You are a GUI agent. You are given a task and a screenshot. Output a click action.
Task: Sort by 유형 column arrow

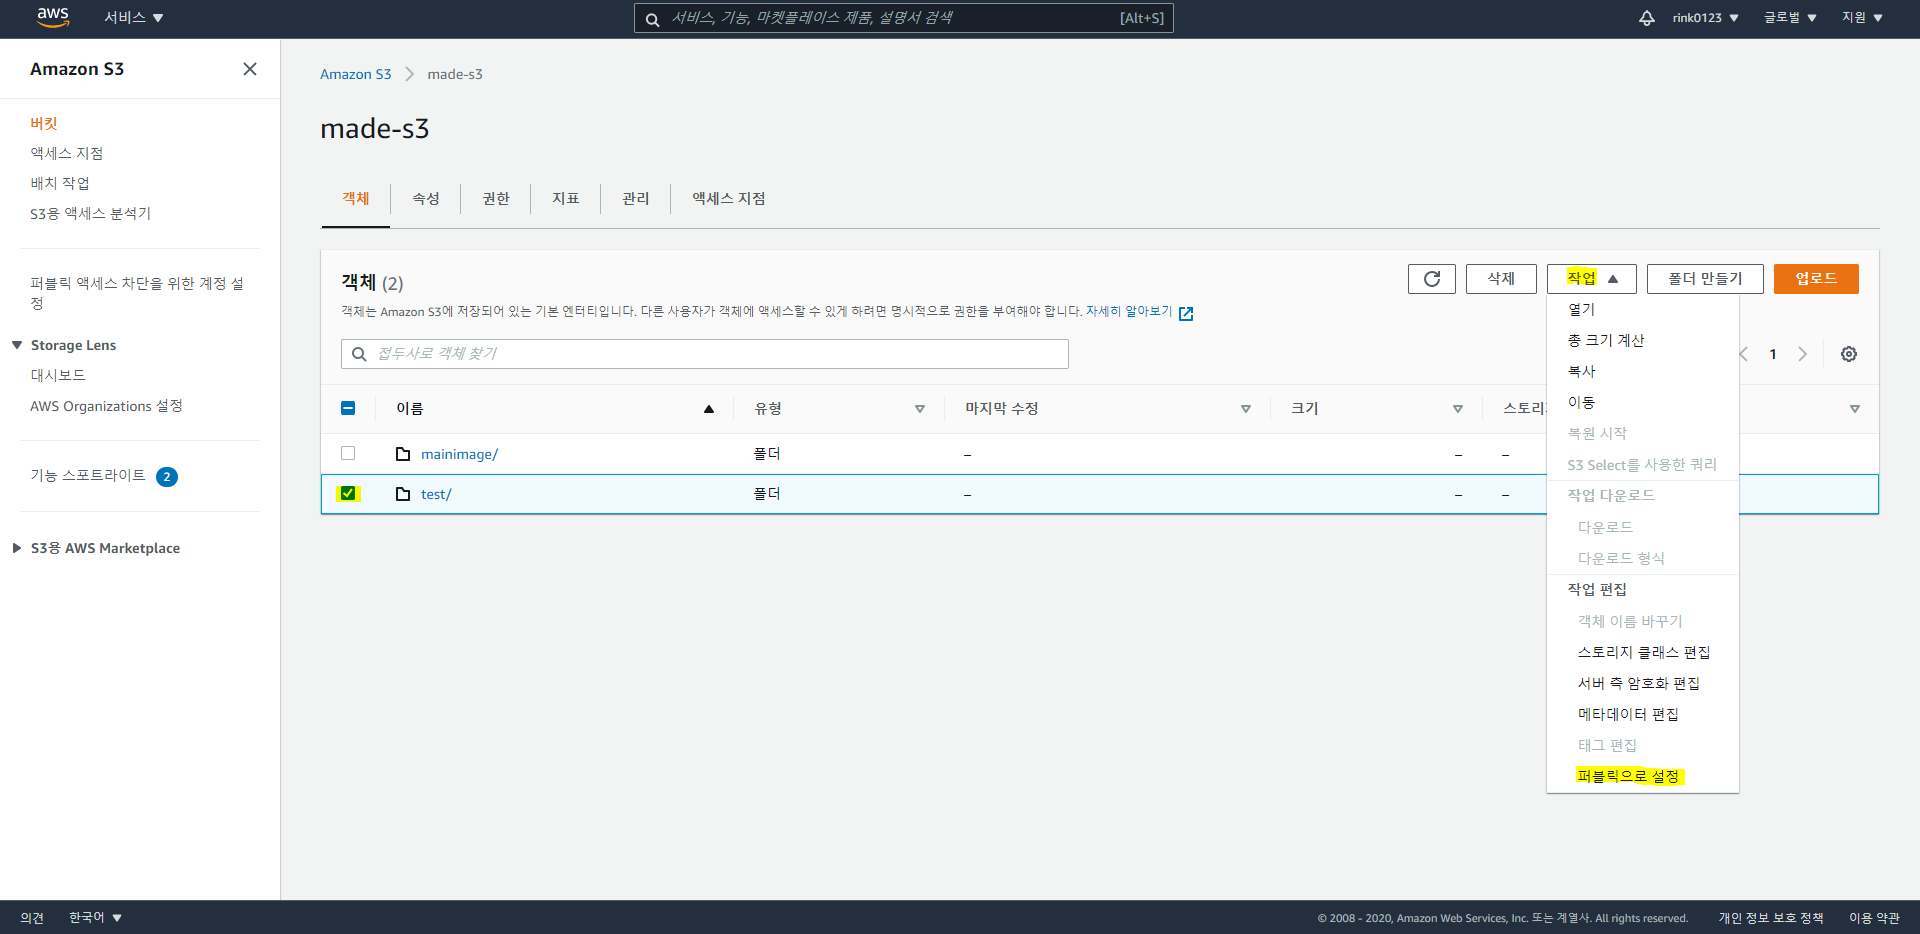coord(920,409)
